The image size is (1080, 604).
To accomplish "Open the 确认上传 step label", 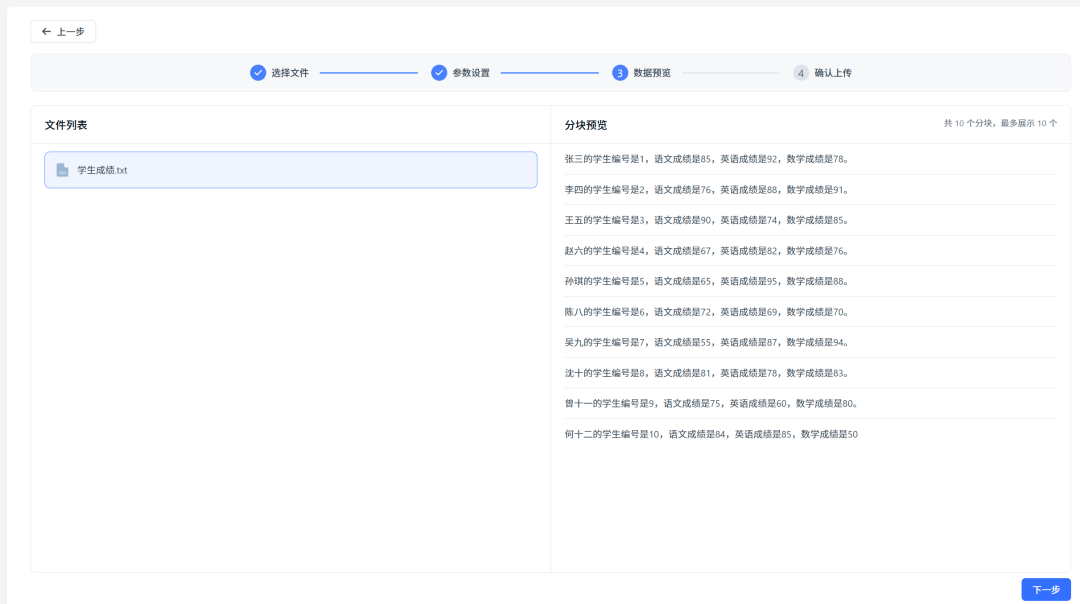I will tap(833, 73).
